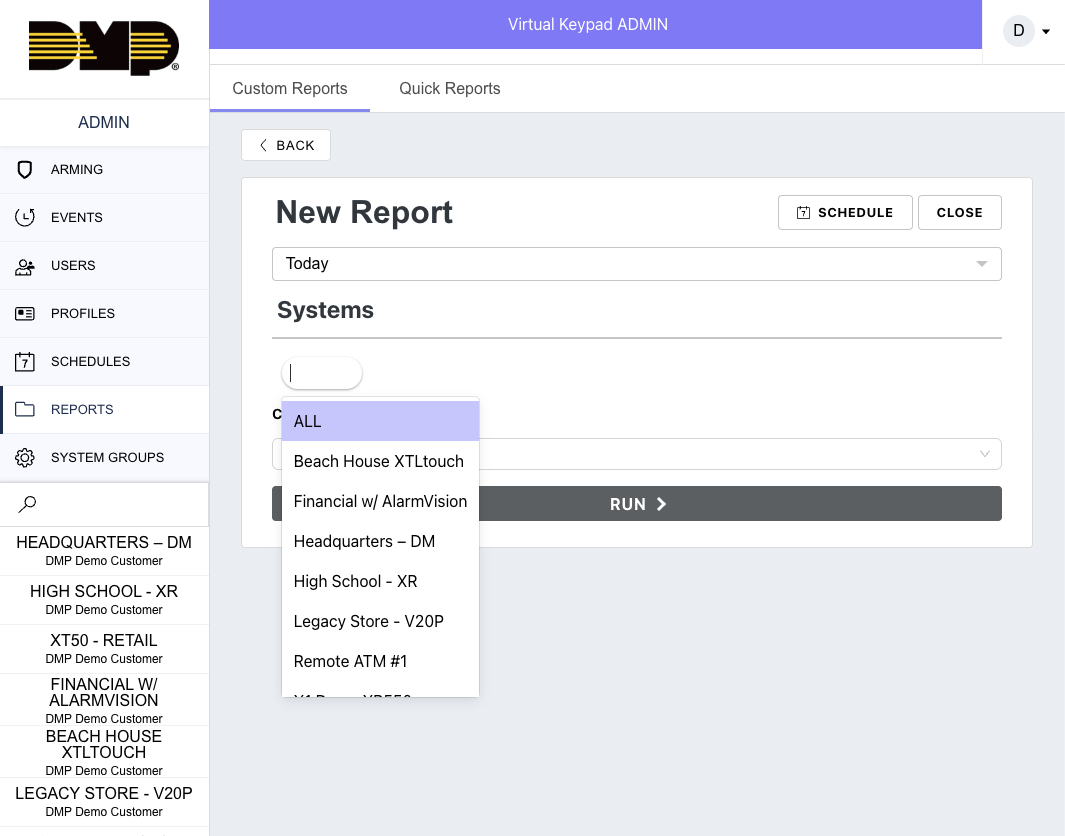Expand the dropdown chevron above Run
Screen dimensions: 1065x836
coord(984,454)
